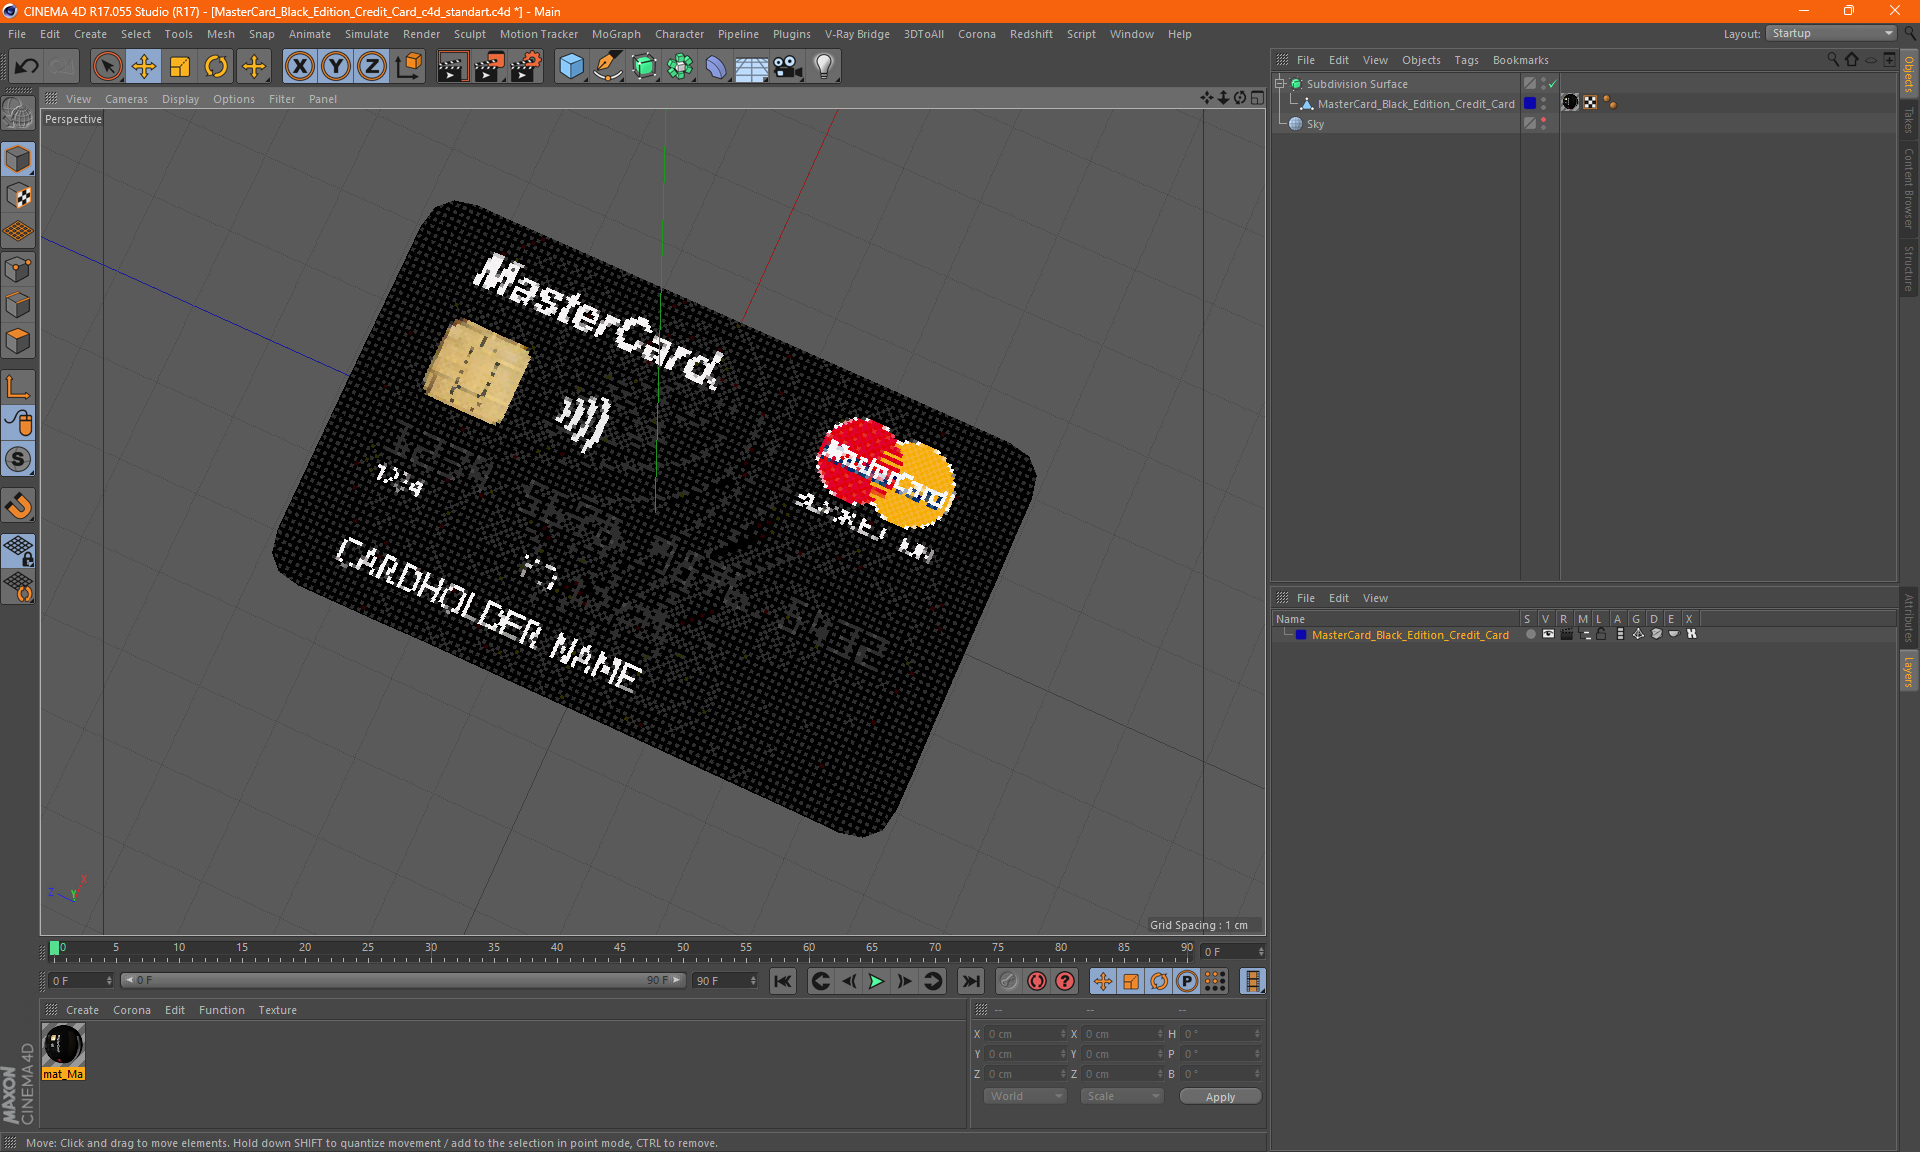Toggle Sky object visibility dots
The height and width of the screenshot is (1152, 1920).
(1543, 124)
